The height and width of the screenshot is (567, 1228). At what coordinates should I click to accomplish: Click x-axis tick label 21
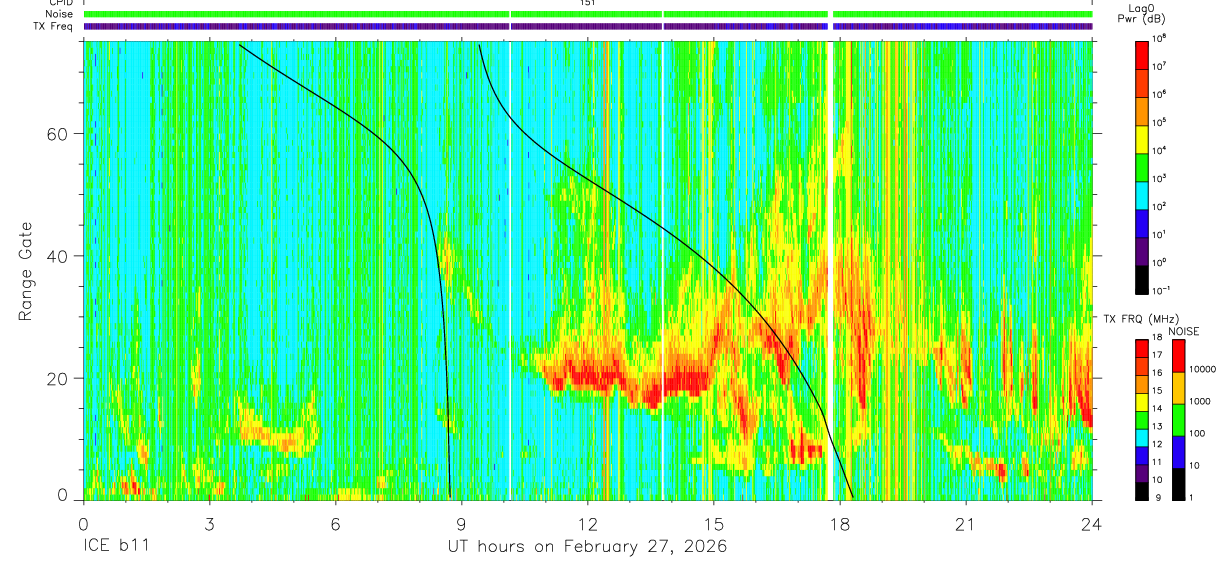[x=965, y=524]
